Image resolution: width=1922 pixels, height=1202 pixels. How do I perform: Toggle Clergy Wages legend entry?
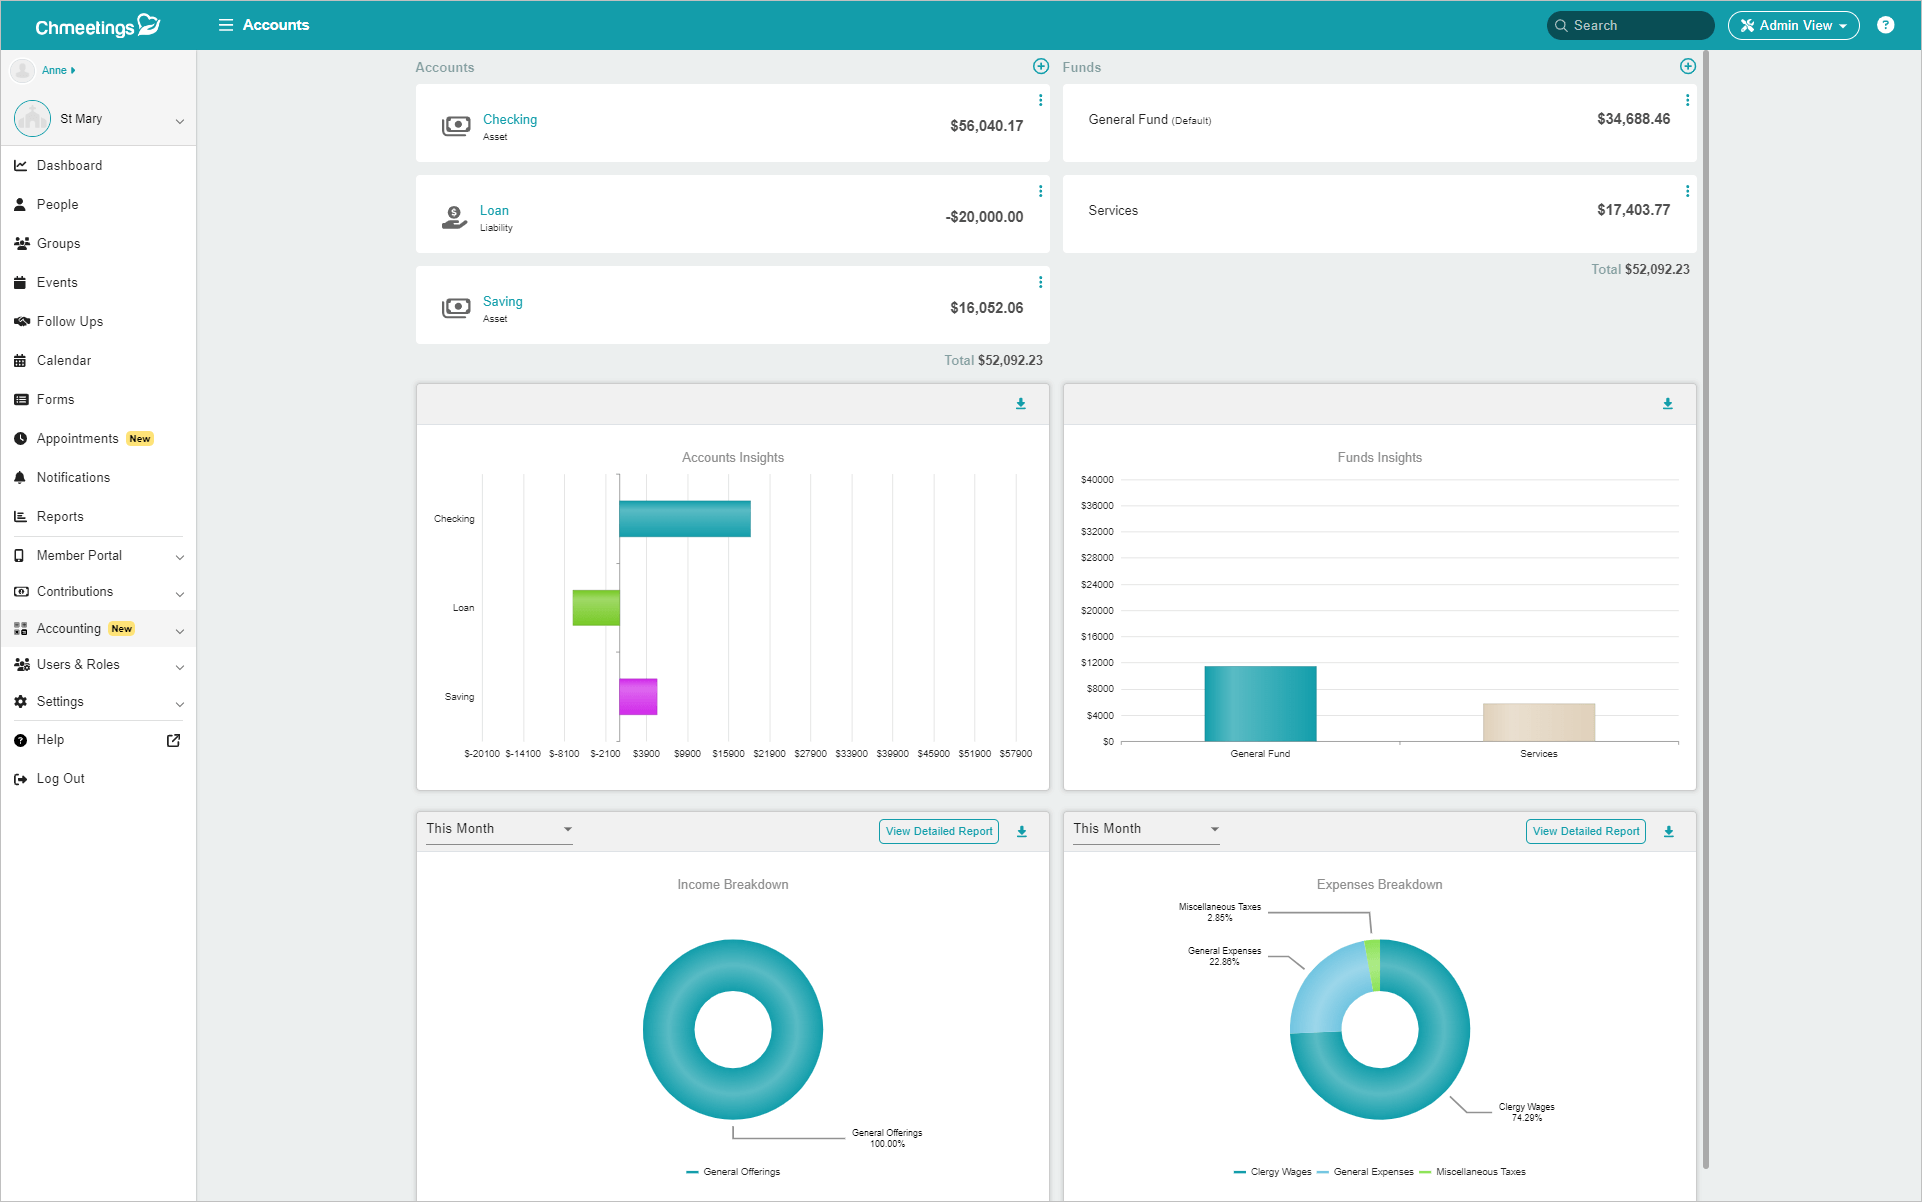pyautogui.click(x=1272, y=1172)
